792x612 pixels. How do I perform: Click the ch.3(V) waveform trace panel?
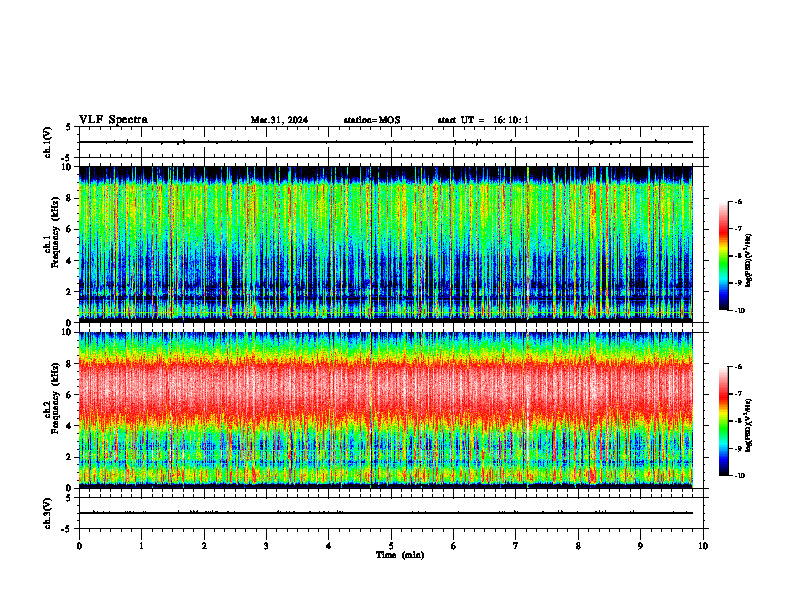tap(391, 513)
